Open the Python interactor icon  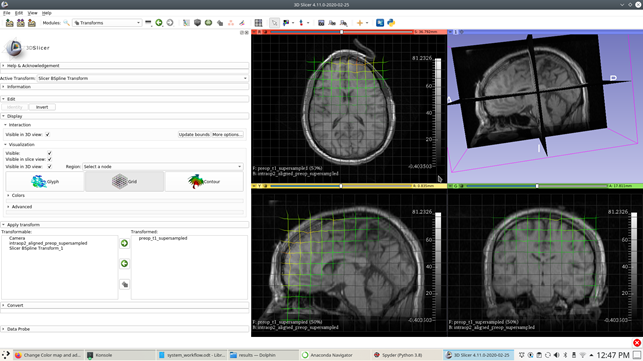click(x=391, y=23)
